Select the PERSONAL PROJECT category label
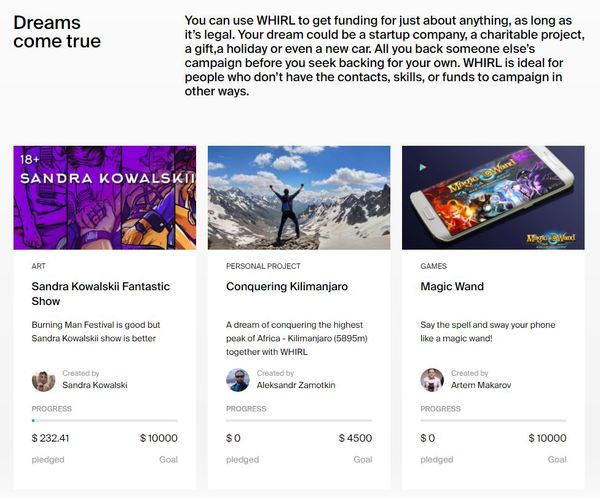This screenshot has height=500, width=600. tap(263, 266)
